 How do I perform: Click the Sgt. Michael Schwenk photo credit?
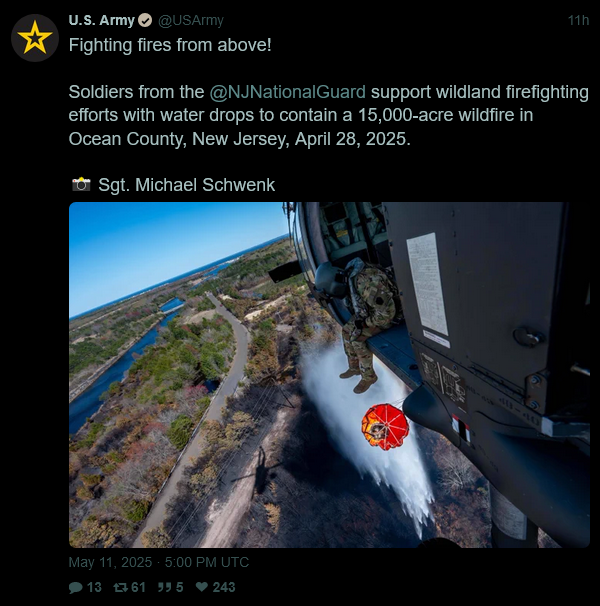[x=186, y=185]
